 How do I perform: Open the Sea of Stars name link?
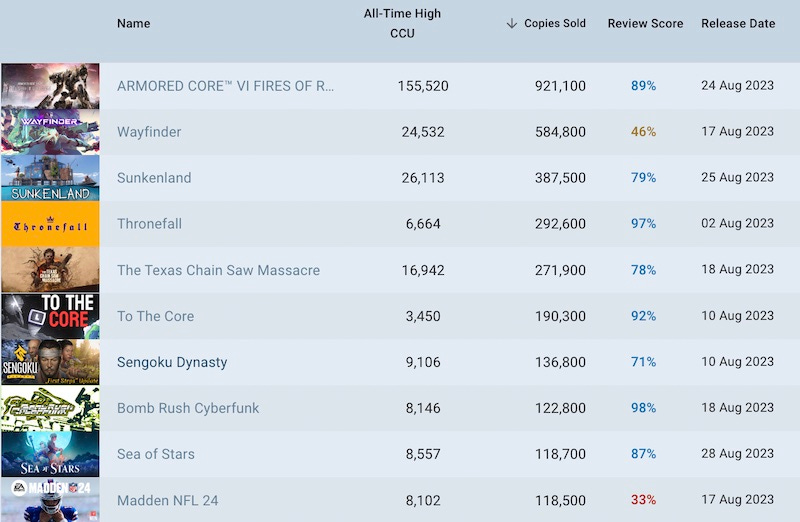[156, 454]
